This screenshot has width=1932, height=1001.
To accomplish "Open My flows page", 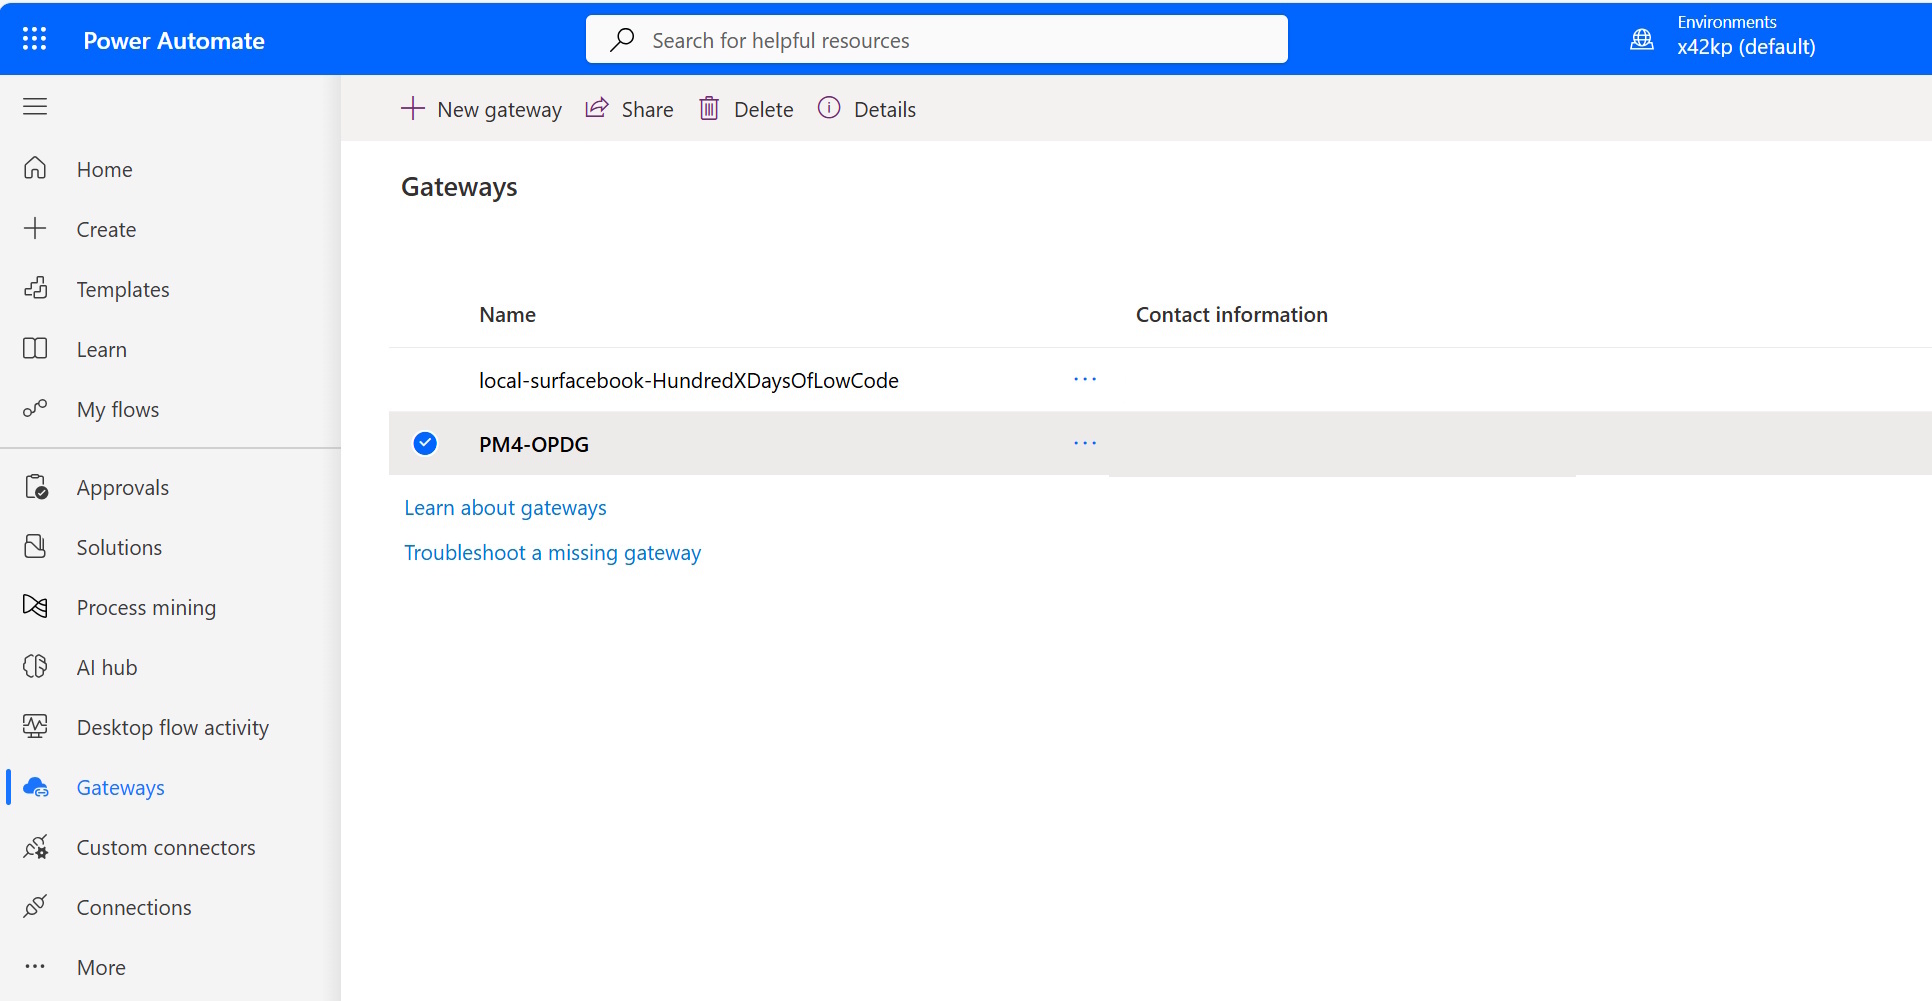I will [118, 410].
